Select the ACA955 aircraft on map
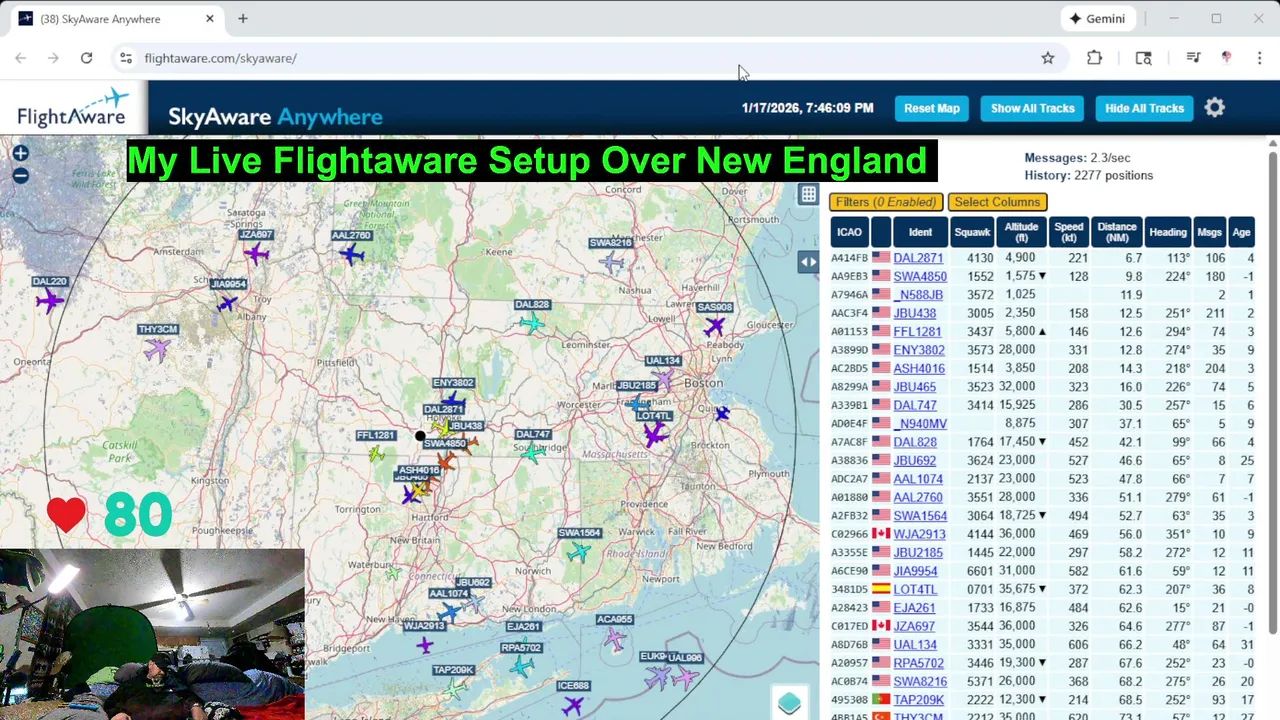1280x720 pixels. click(x=614, y=639)
